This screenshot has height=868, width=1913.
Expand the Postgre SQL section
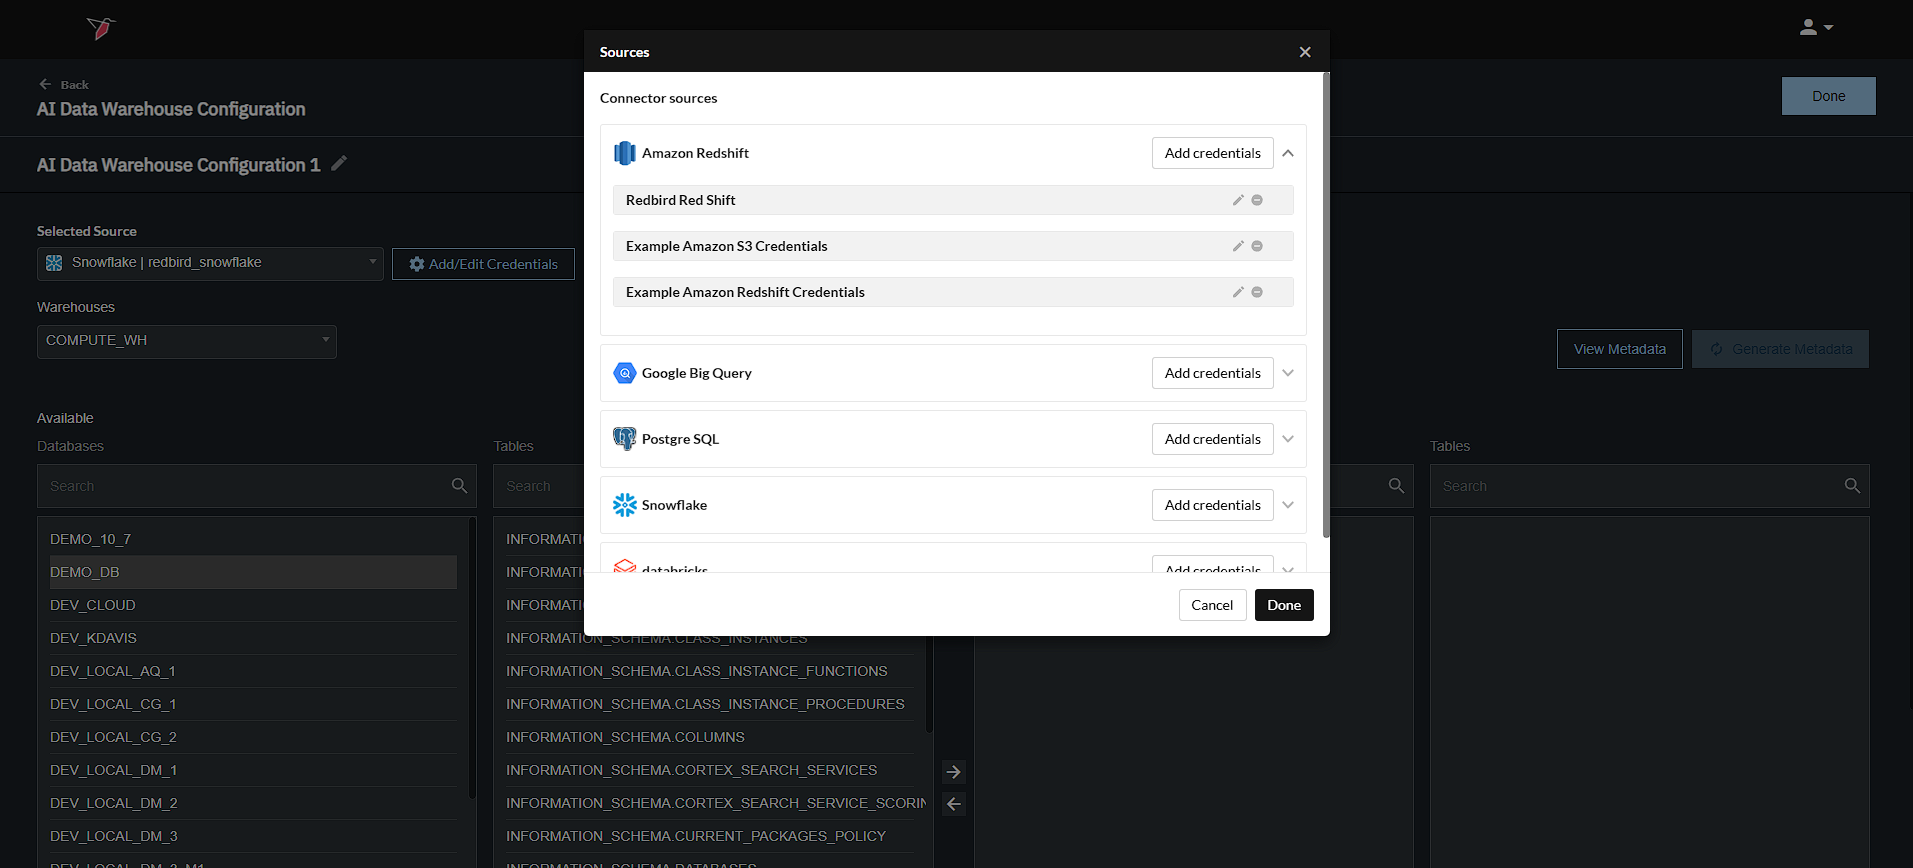point(1288,439)
